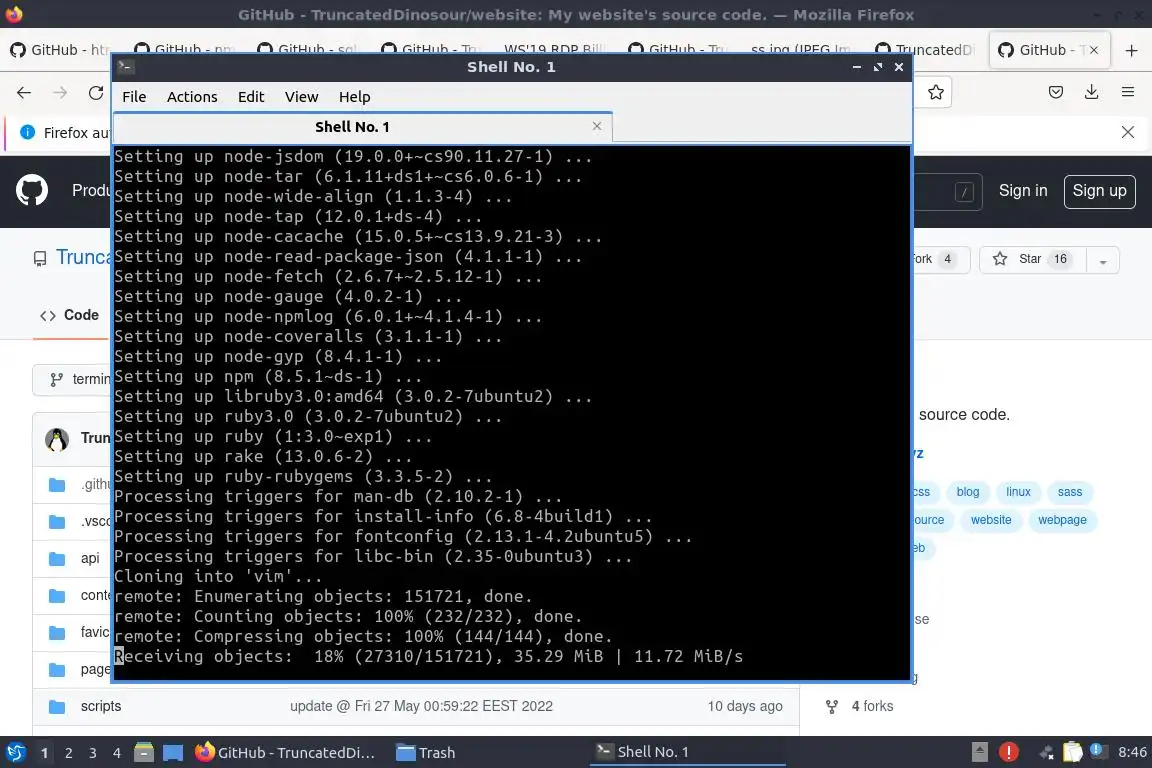Click the scripts folder icon

(57, 707)
